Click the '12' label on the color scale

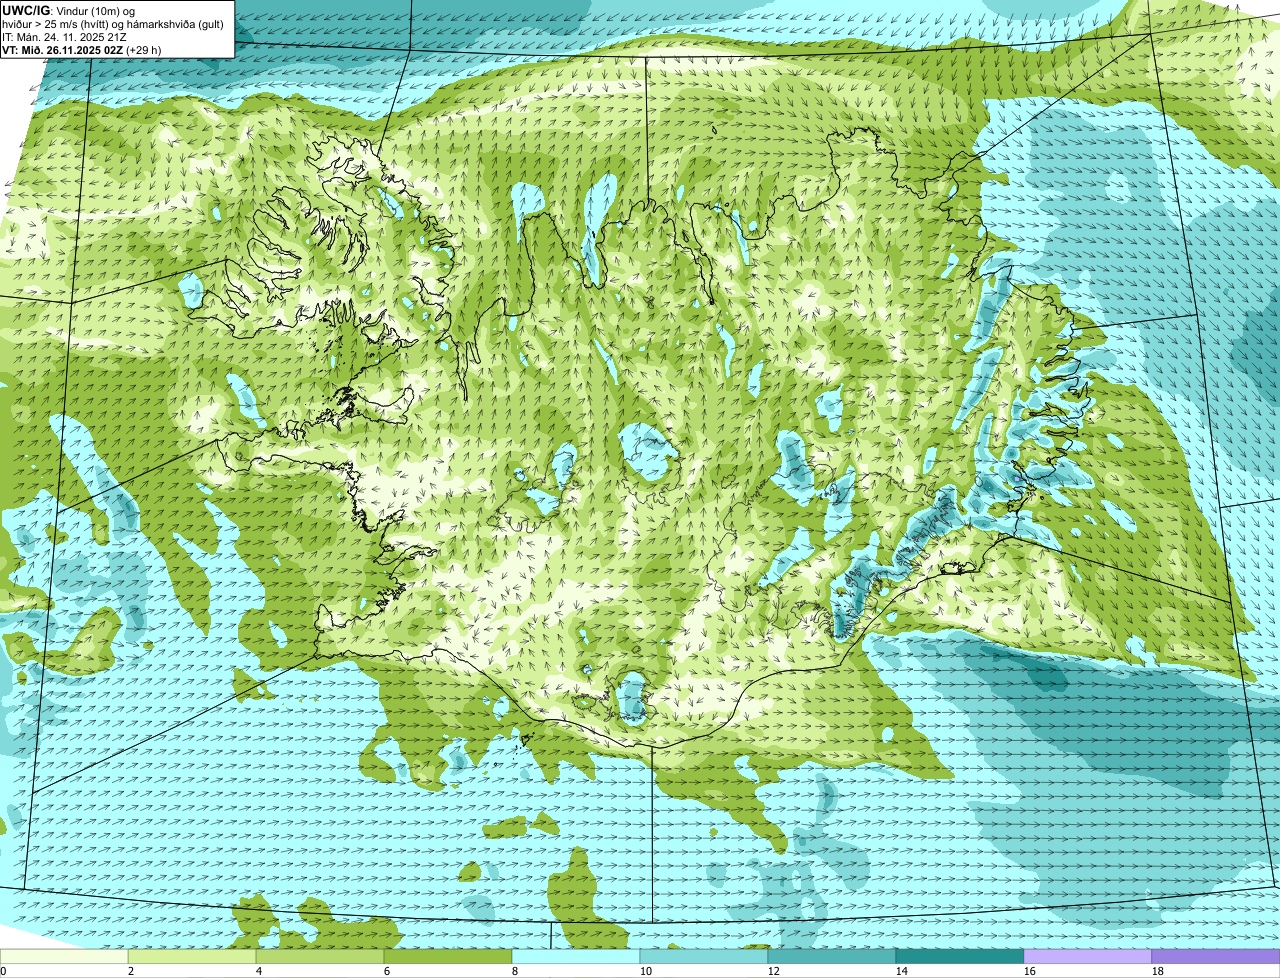tap(774, 971)
